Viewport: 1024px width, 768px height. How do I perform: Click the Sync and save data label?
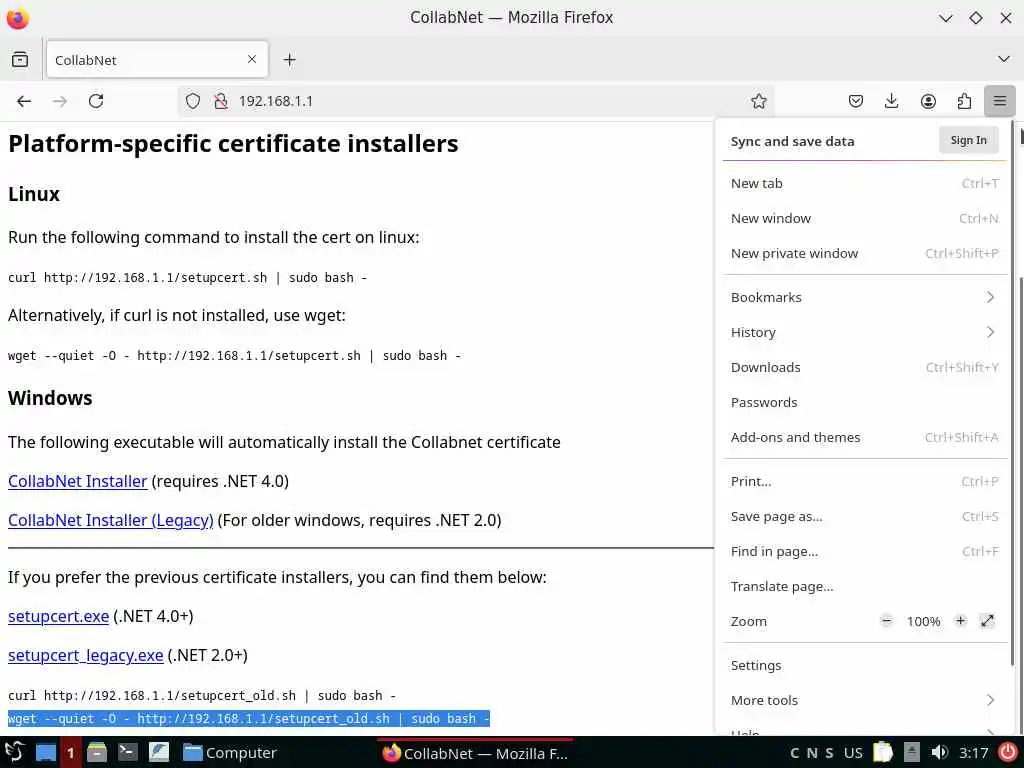point(792,141)
